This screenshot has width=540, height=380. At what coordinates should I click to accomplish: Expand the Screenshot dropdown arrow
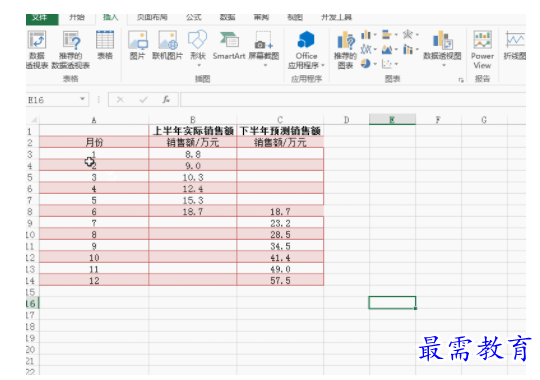(x=265, y=65)
